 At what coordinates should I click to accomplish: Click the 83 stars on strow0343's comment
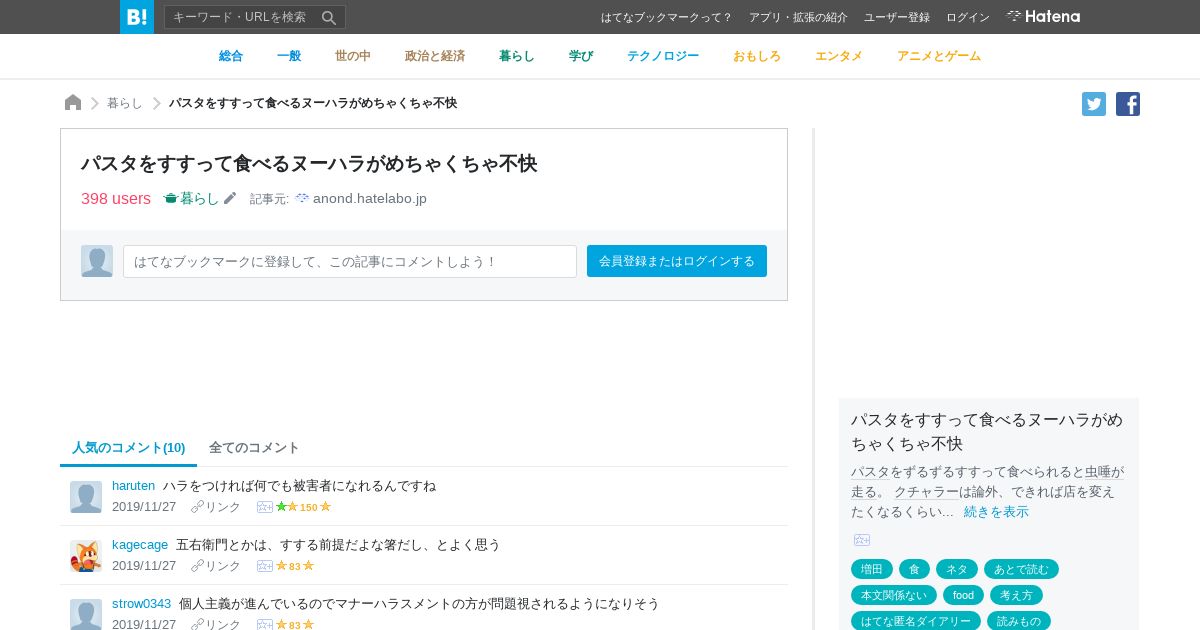295,624
